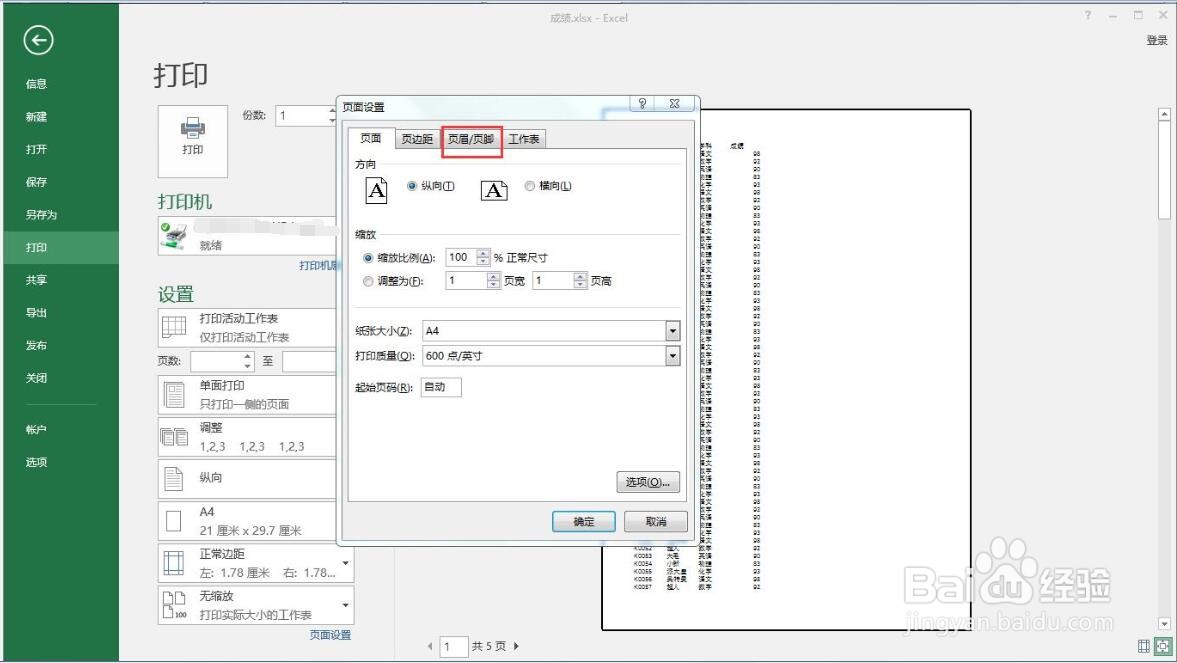Image resolution: width=1177 pixels, height=663 pixels.
Task: Click the dialog help question mark
Action: click(x=642, y=104)
